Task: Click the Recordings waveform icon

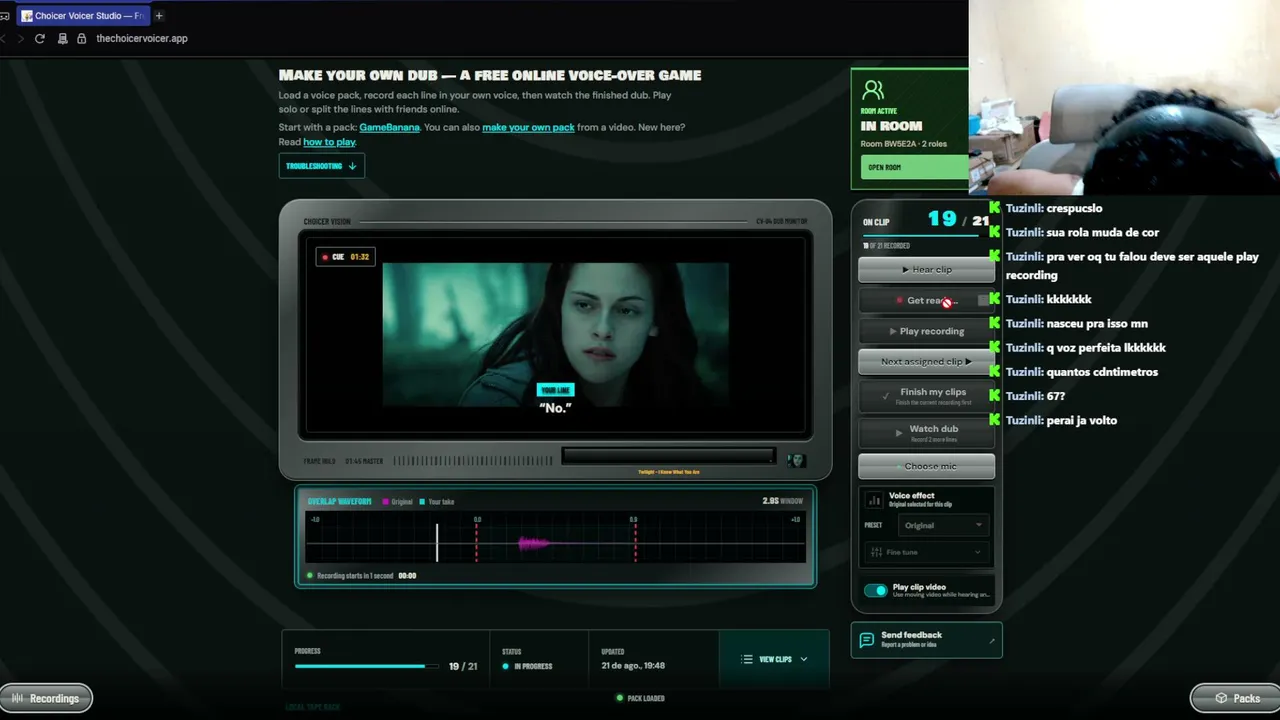Action: 17,698
